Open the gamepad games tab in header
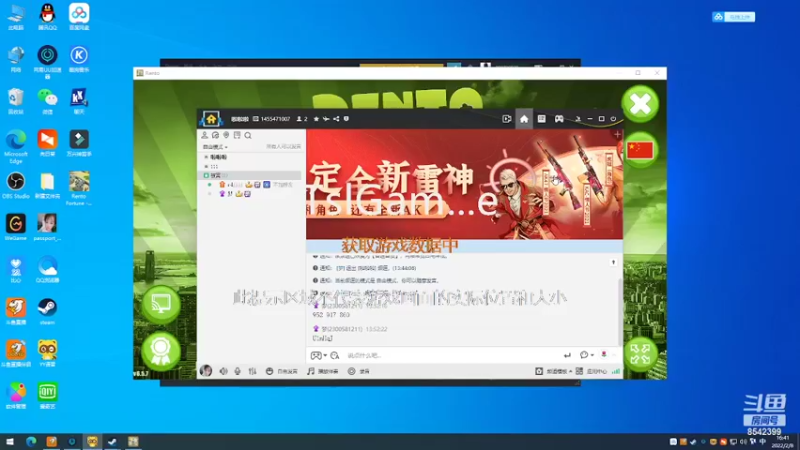The width and height of the screenshot is (800, 450). (x=559, y=119)
